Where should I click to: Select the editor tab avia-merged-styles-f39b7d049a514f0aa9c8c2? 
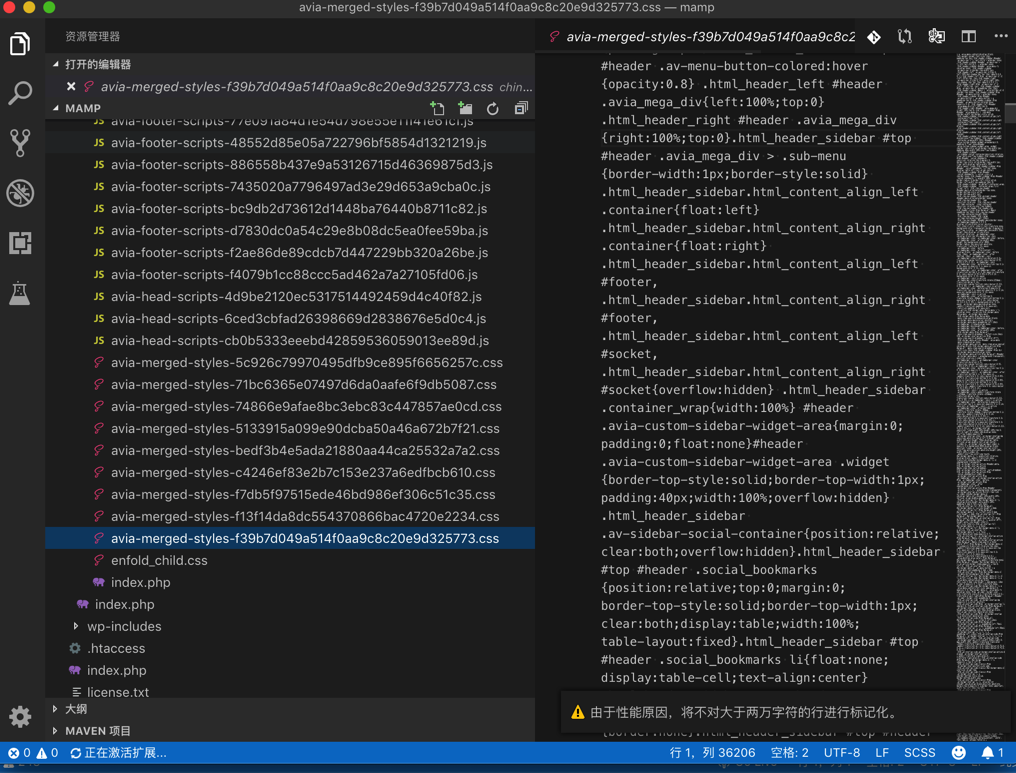pos(702,37)
